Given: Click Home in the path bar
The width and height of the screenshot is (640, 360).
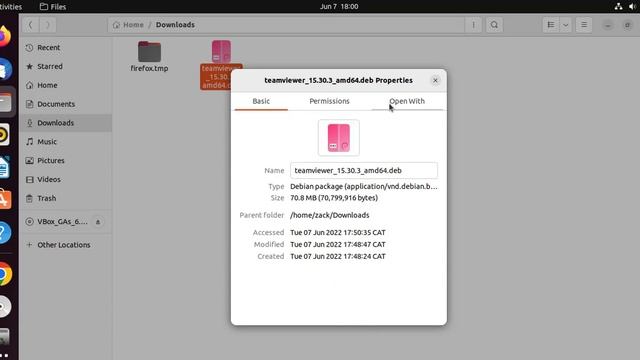Looking at the screenshot, I should (128, 25).
